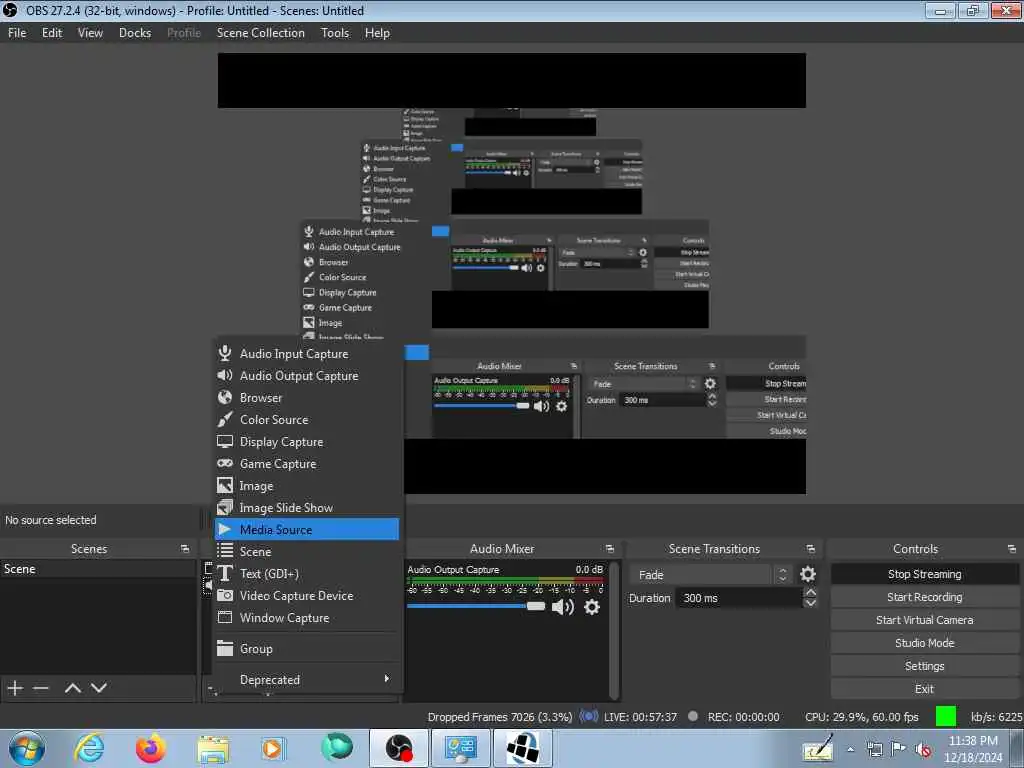The image size is (1024, 768).
Task: Show hidden tray icons arrow
Action: point(850,750)
